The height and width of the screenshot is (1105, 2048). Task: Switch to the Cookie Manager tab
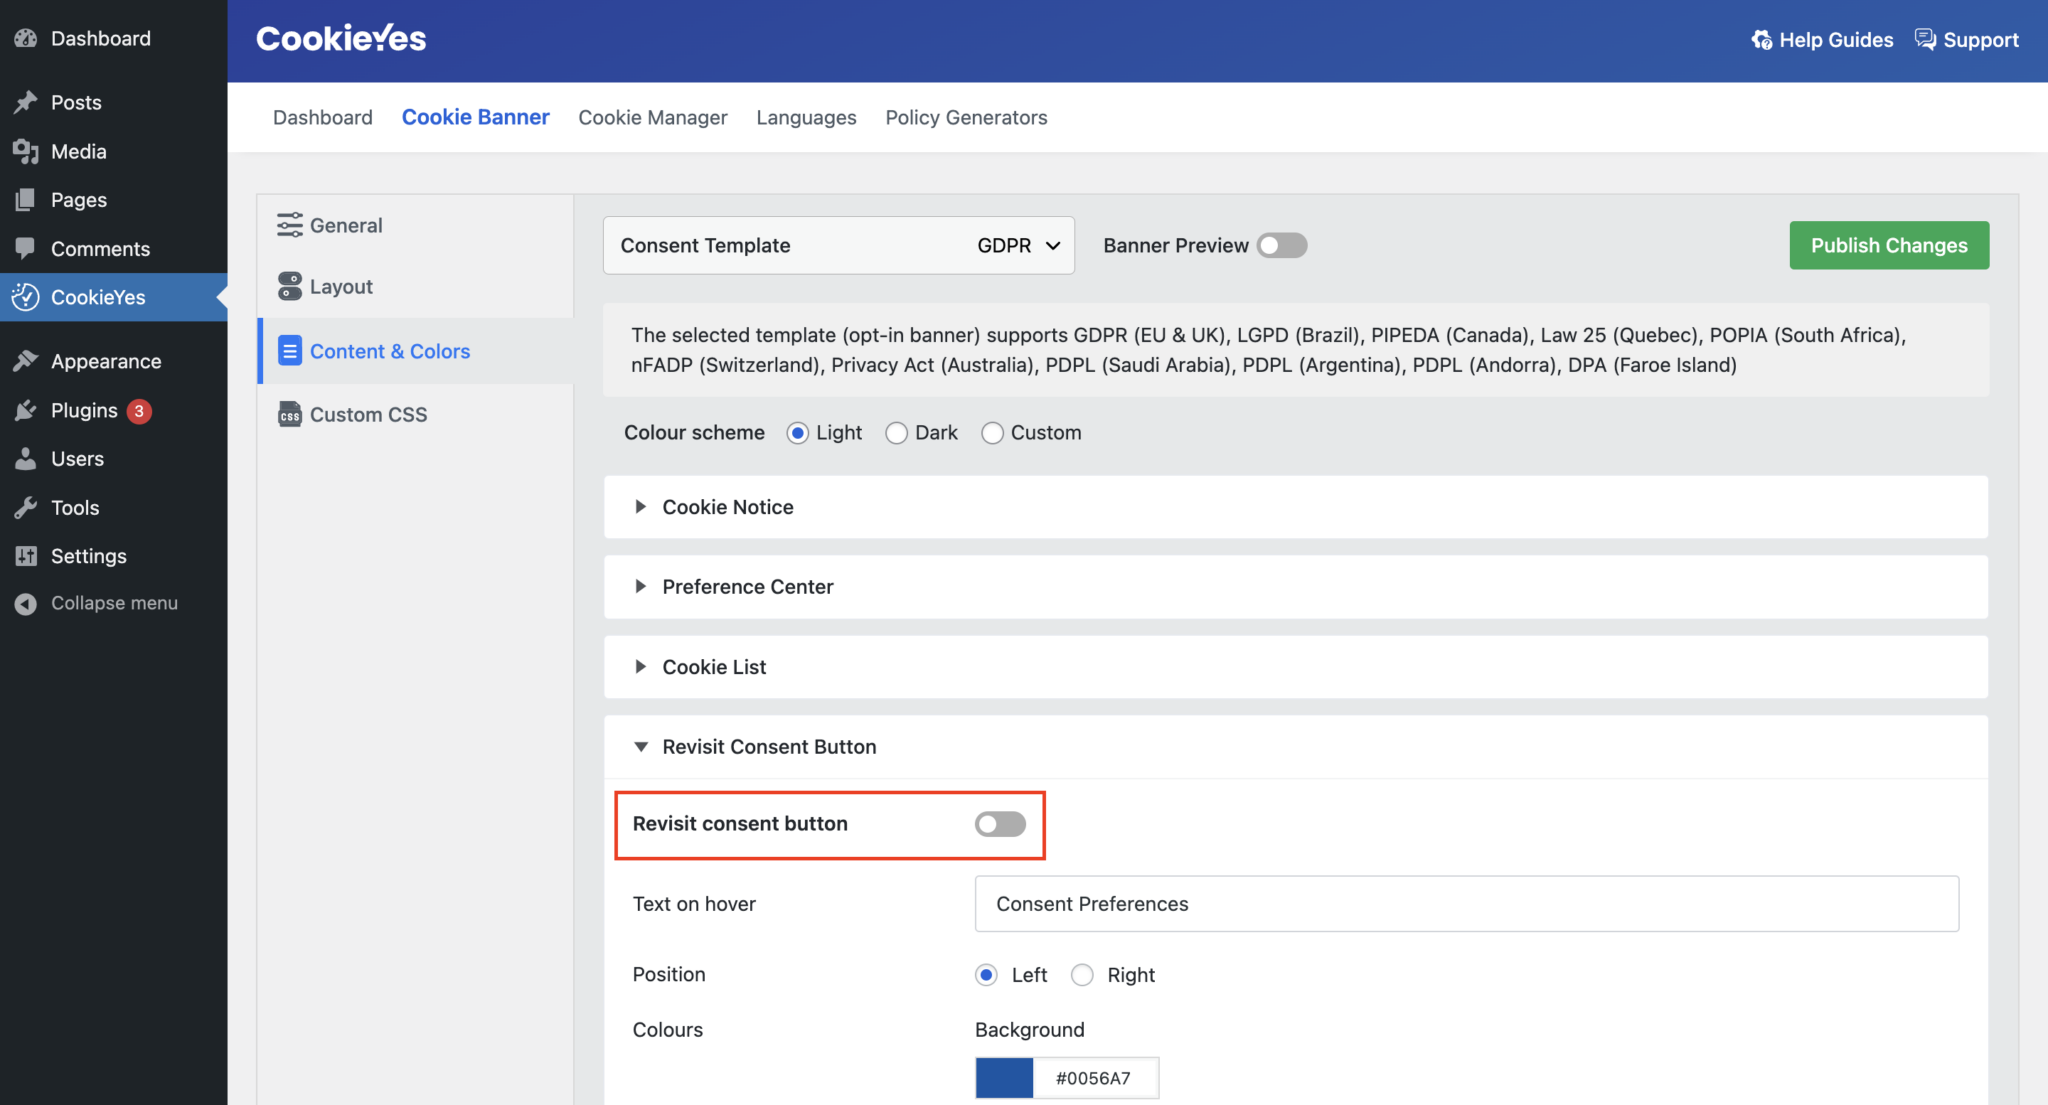652,117
